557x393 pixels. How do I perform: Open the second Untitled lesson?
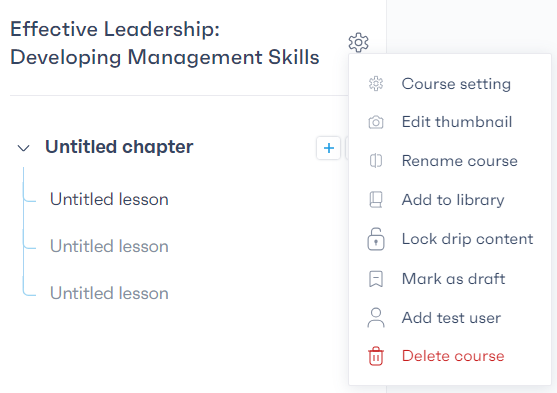coord(109,246)
